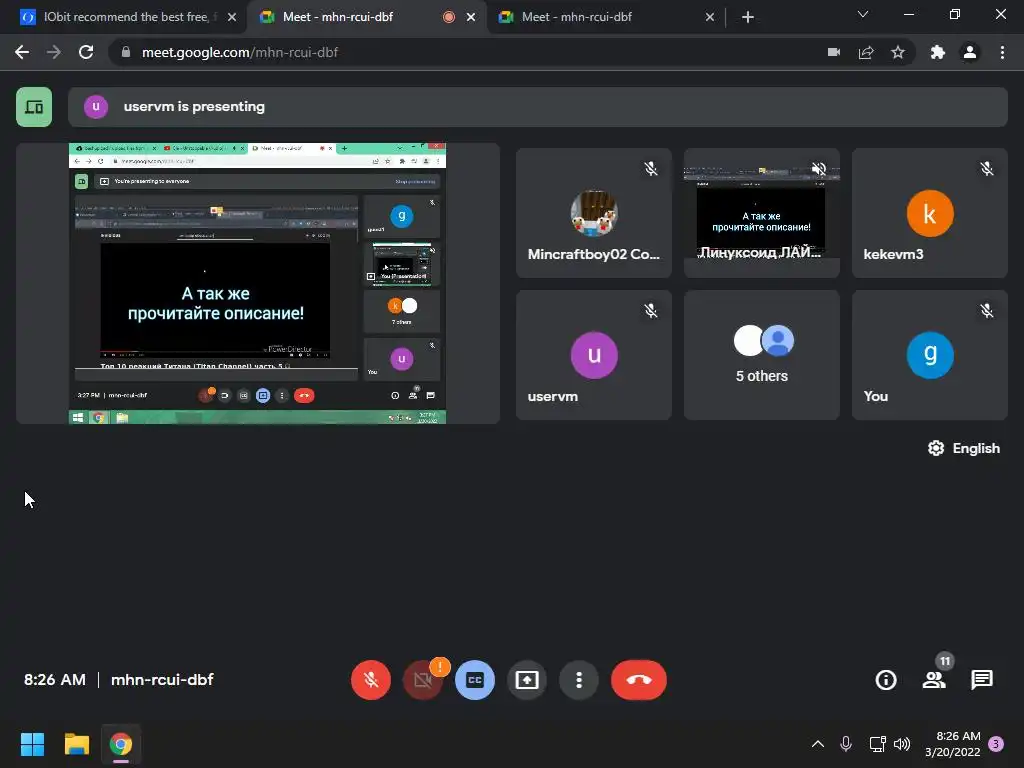Click the address bar with meet.google.com URL

click(511, 52)
